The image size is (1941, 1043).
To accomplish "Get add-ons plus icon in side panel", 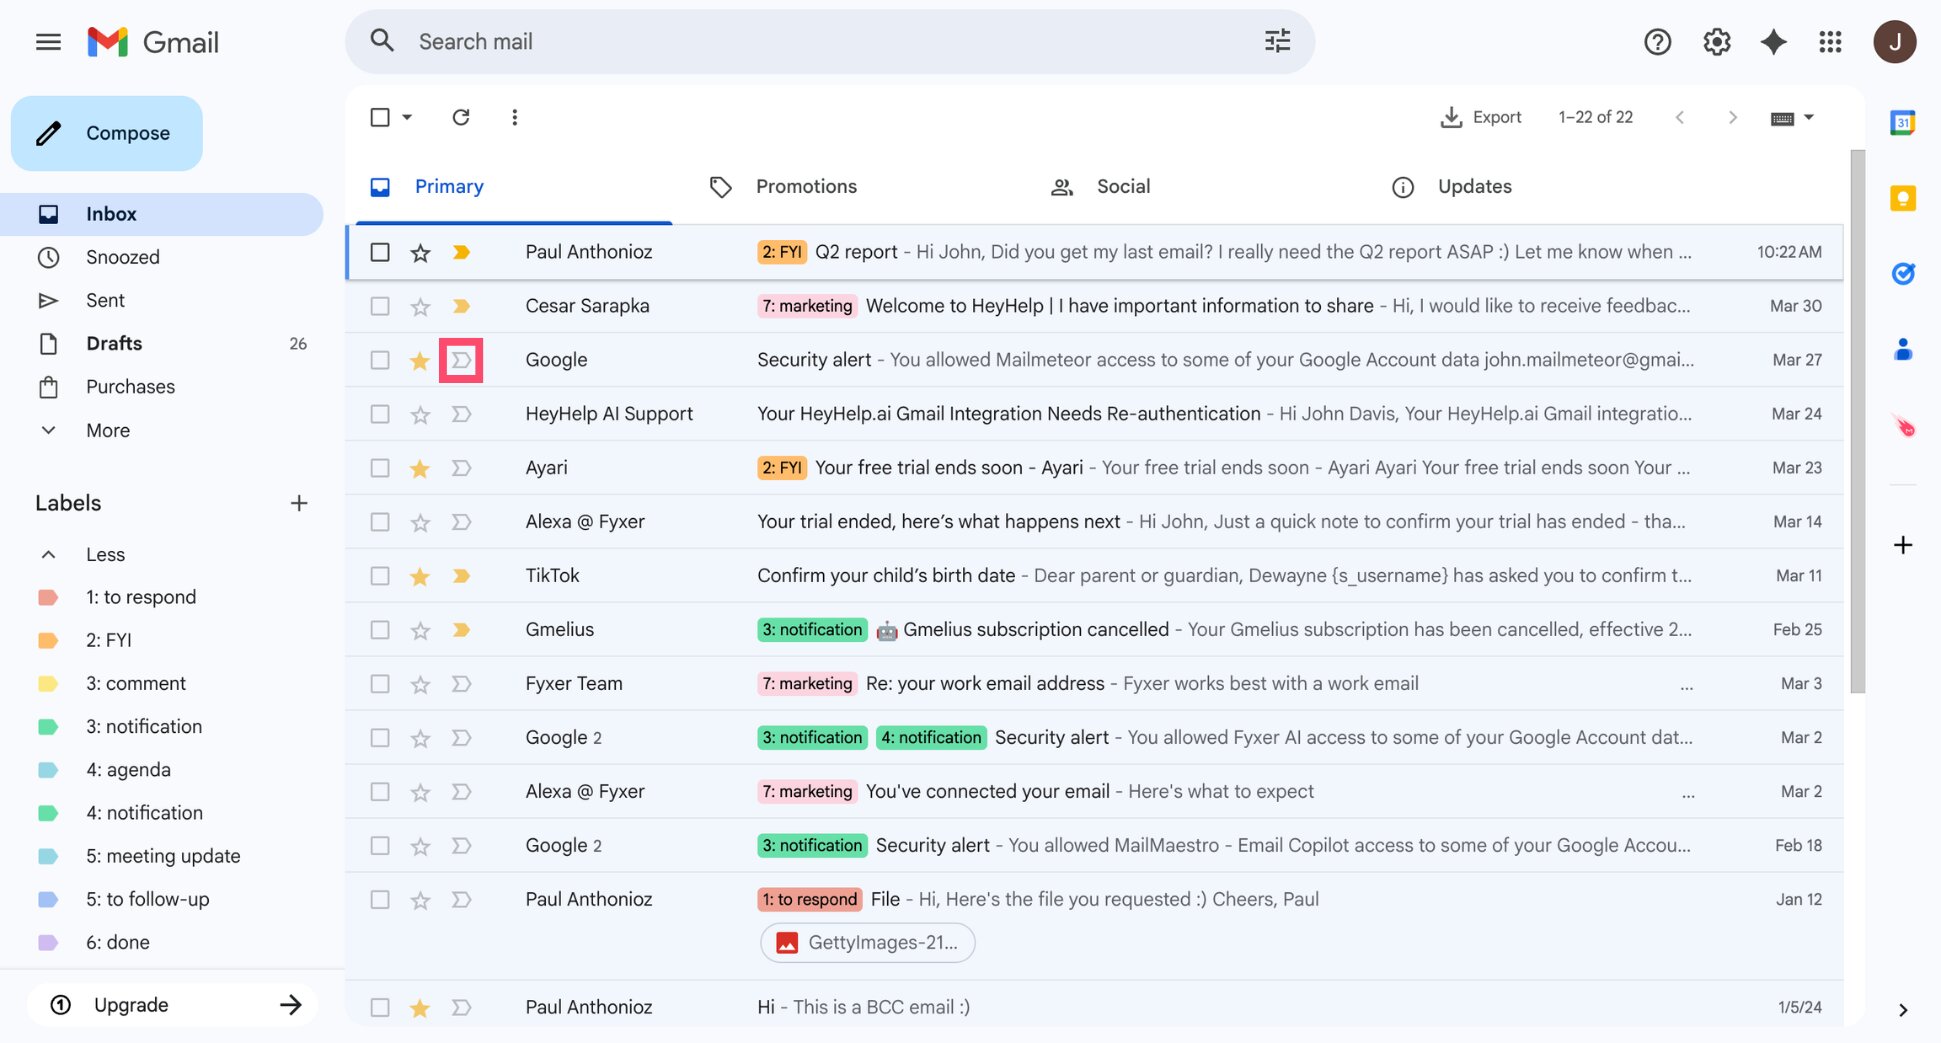I will [x=1902, y=545].
